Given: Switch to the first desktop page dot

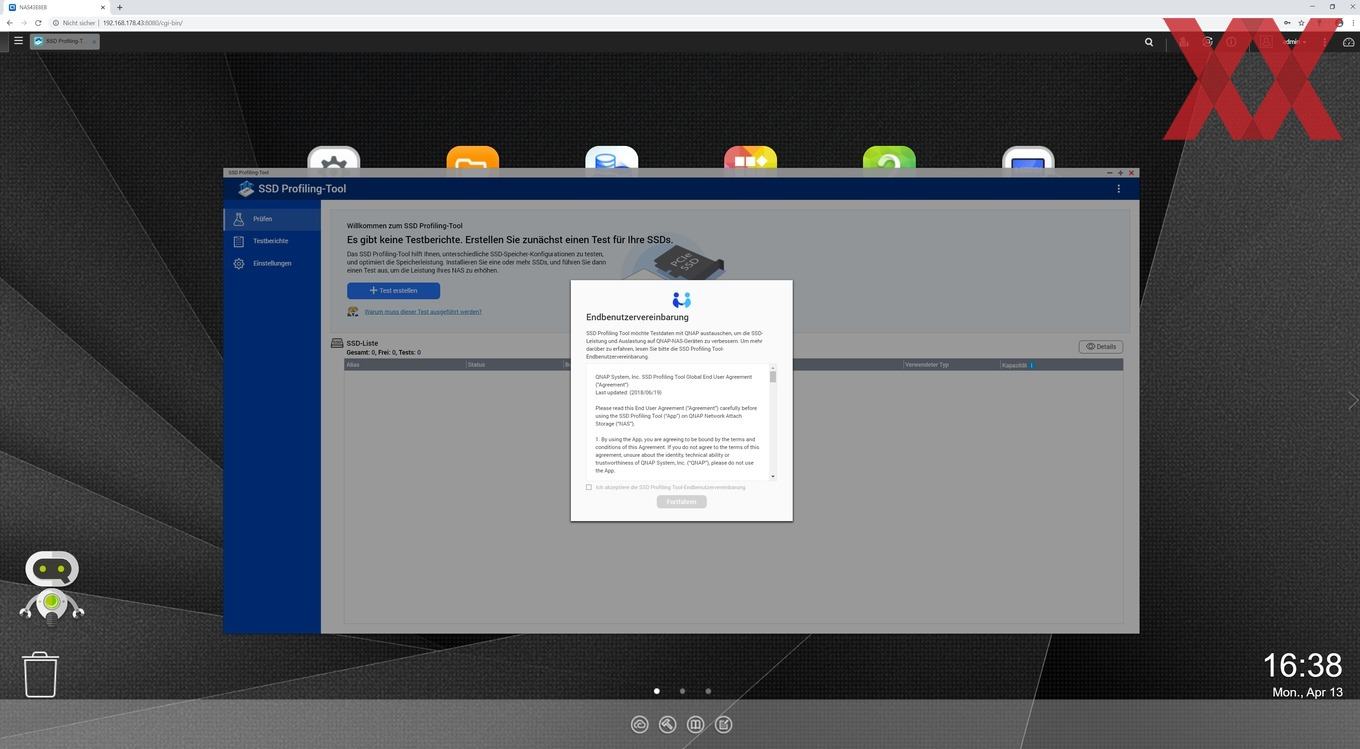Looking at the screenshot, I should click(657, 691).
